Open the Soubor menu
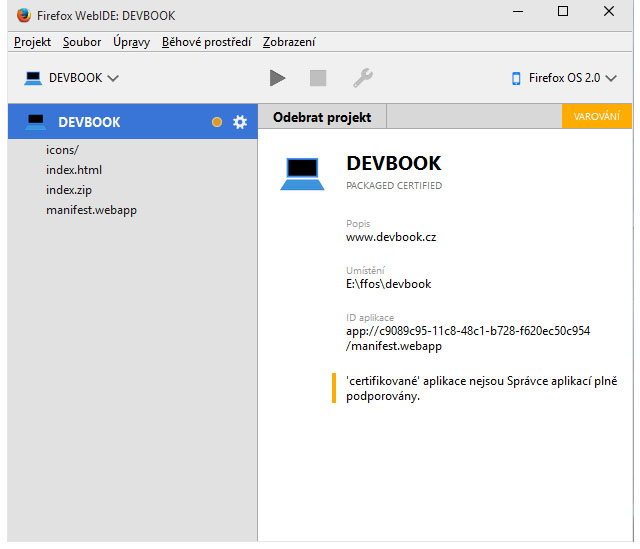The image size is (640, 549). 82,42
